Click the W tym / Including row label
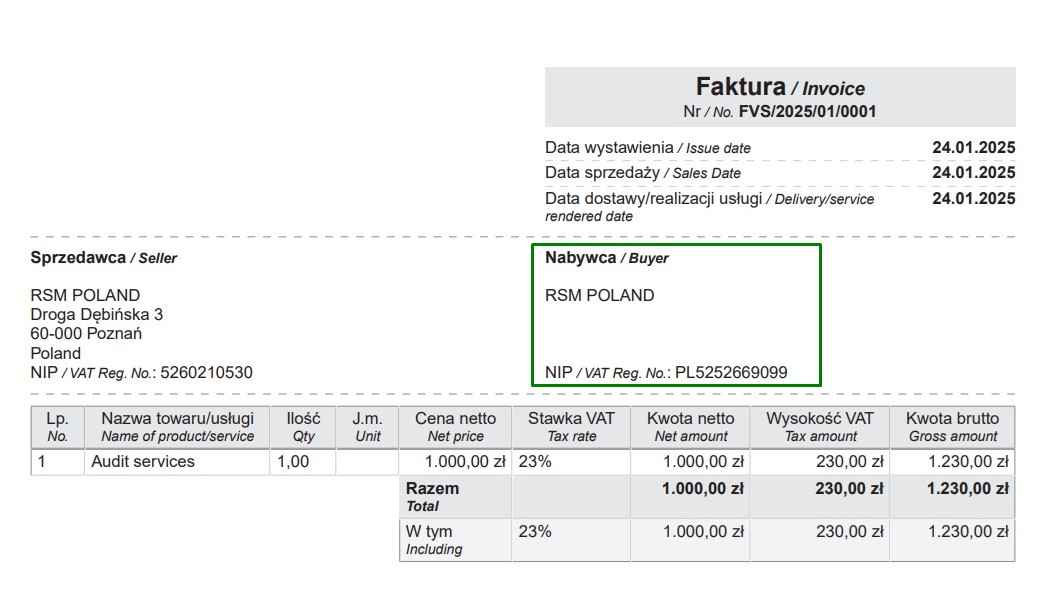1045x601 pixels. 433,539
